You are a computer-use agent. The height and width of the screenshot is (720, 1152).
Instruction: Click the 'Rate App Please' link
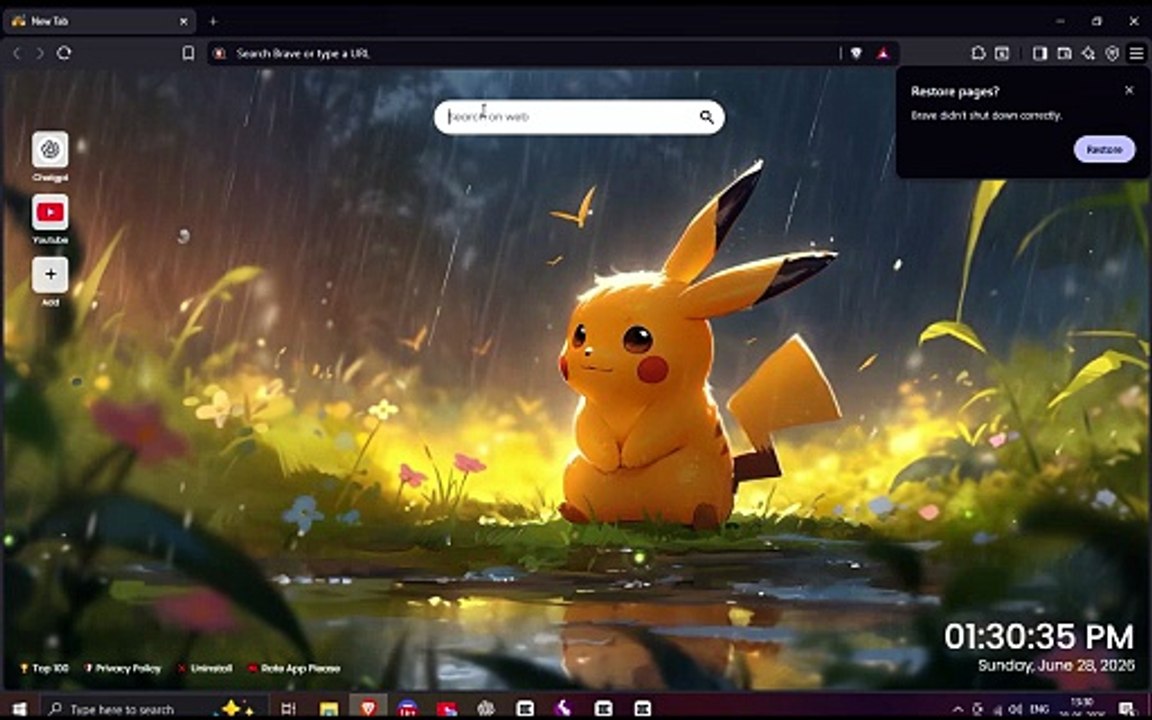pos(294,668)
